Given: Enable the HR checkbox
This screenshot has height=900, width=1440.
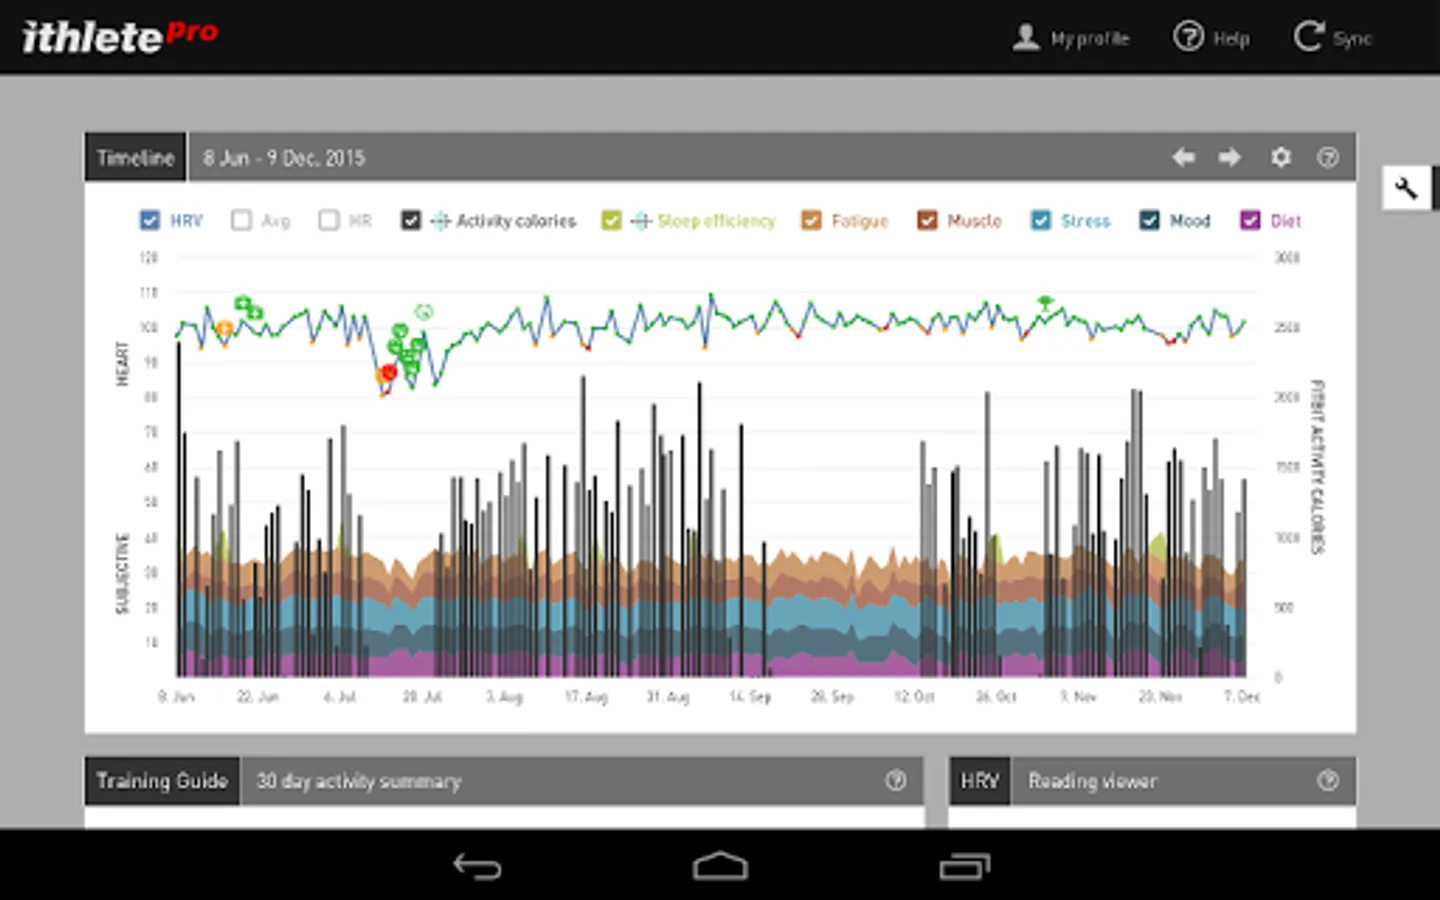Looking at the screenshot, I should tap(329, 220).
